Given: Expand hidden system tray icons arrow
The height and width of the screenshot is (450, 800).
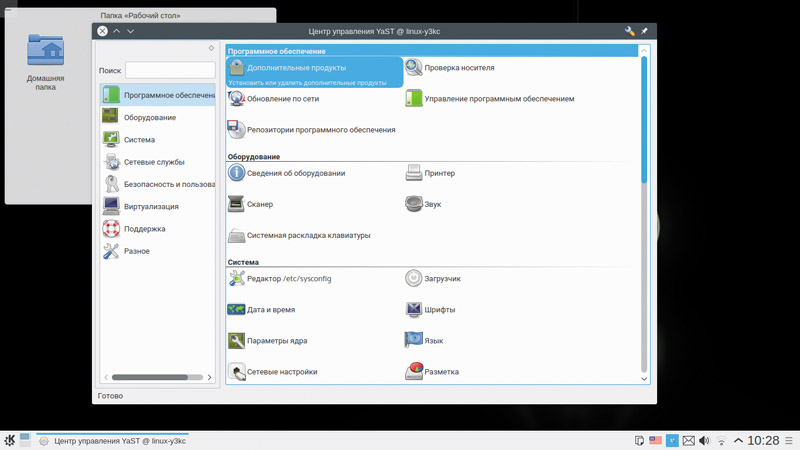Looking at the screenshot, I should (x=738, y=440).
